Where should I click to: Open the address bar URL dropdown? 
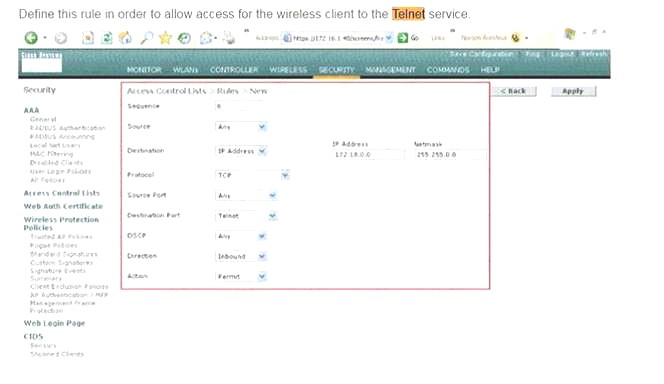pos(389,38)
